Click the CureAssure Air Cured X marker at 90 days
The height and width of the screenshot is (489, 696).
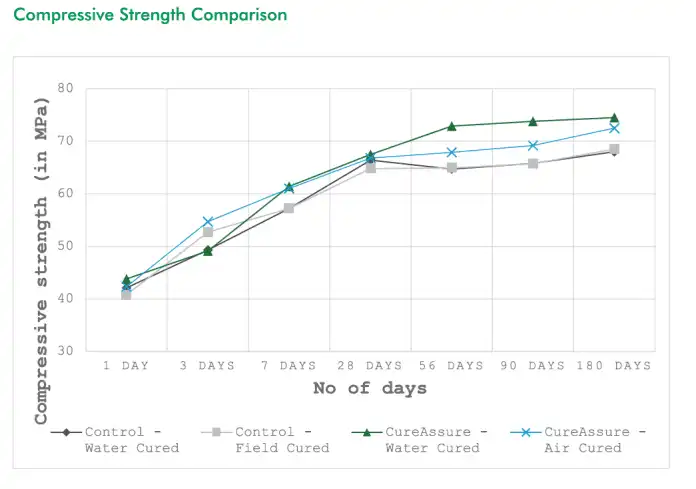tap(533, 145)
